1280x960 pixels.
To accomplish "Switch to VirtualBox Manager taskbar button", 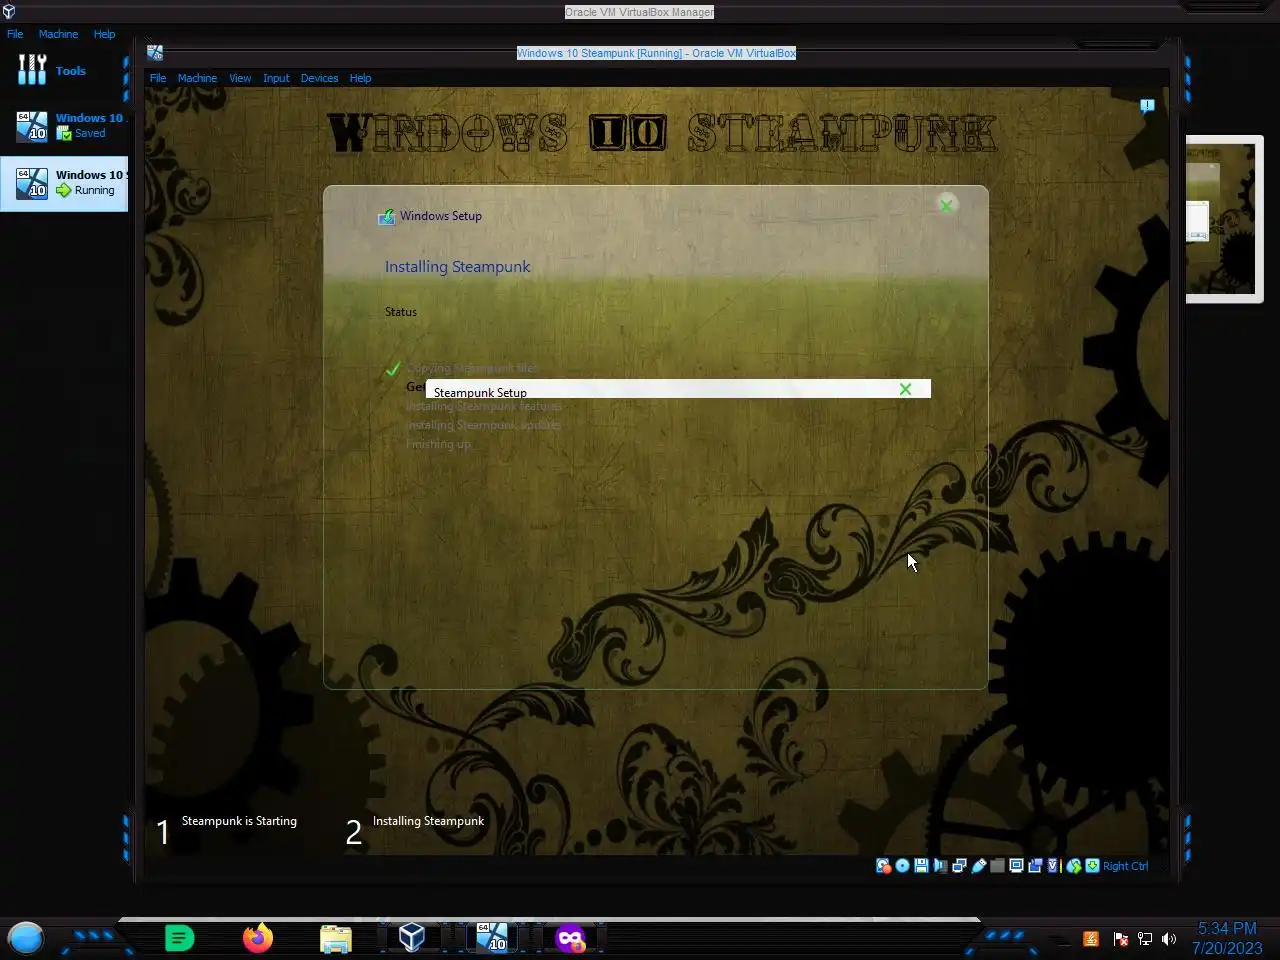I will coord(412,937).
